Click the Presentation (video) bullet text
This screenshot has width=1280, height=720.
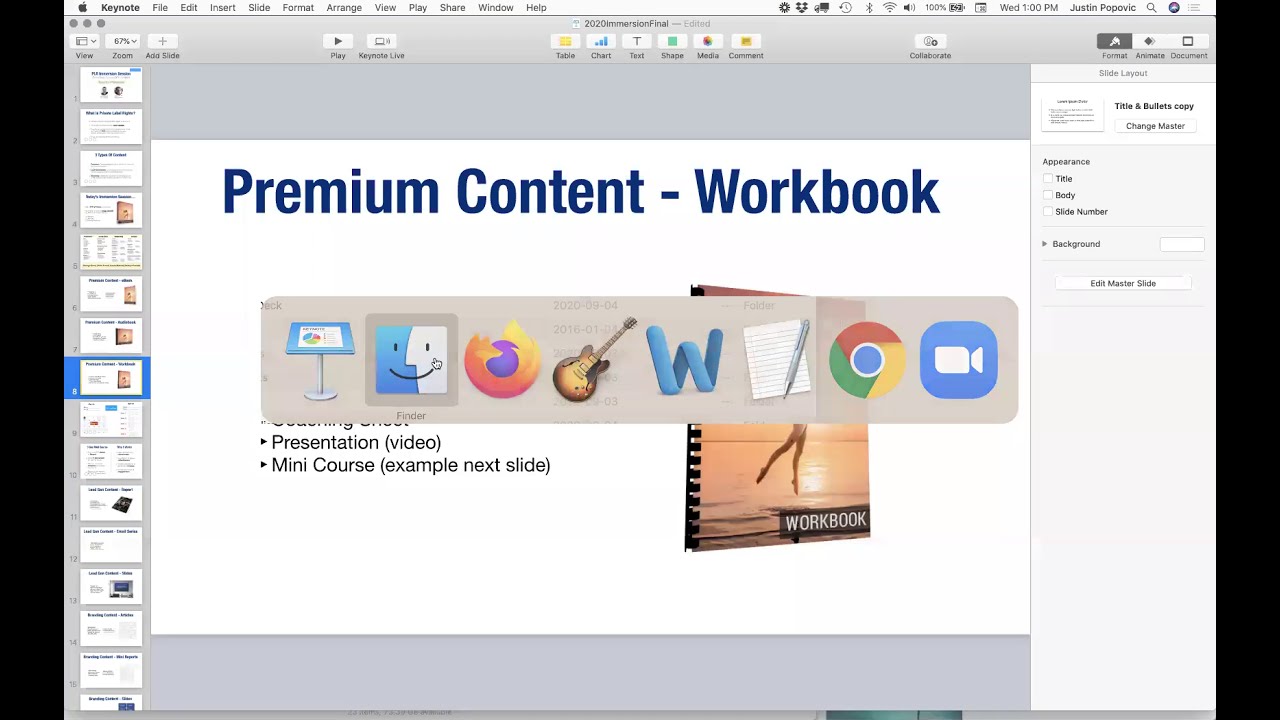356,442
